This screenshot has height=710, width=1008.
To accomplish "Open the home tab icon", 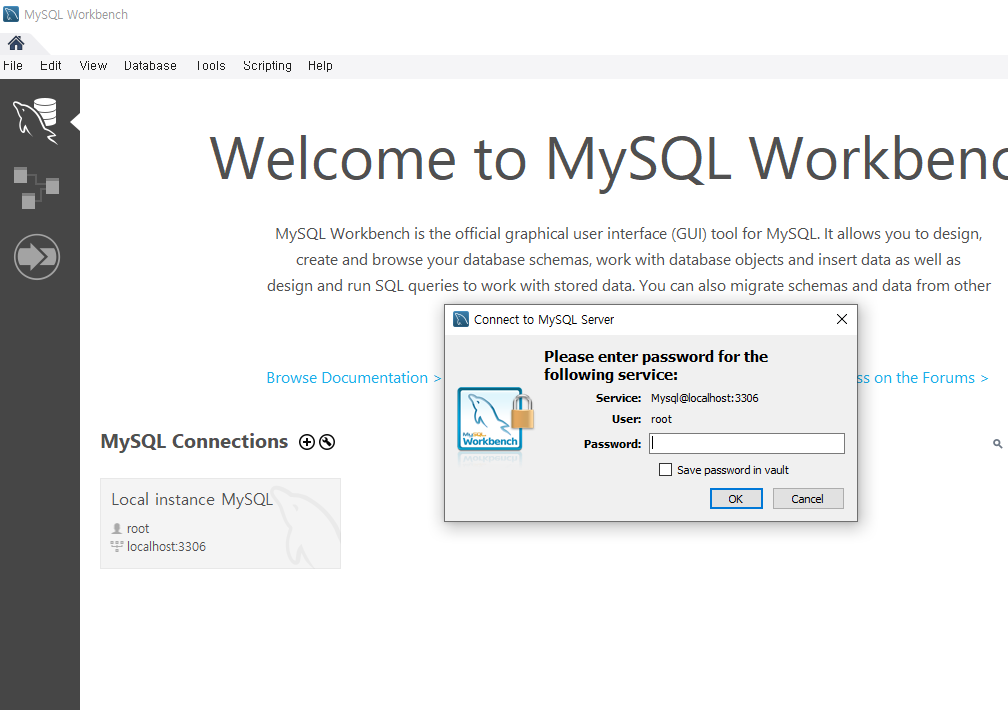I will point(16,43).
